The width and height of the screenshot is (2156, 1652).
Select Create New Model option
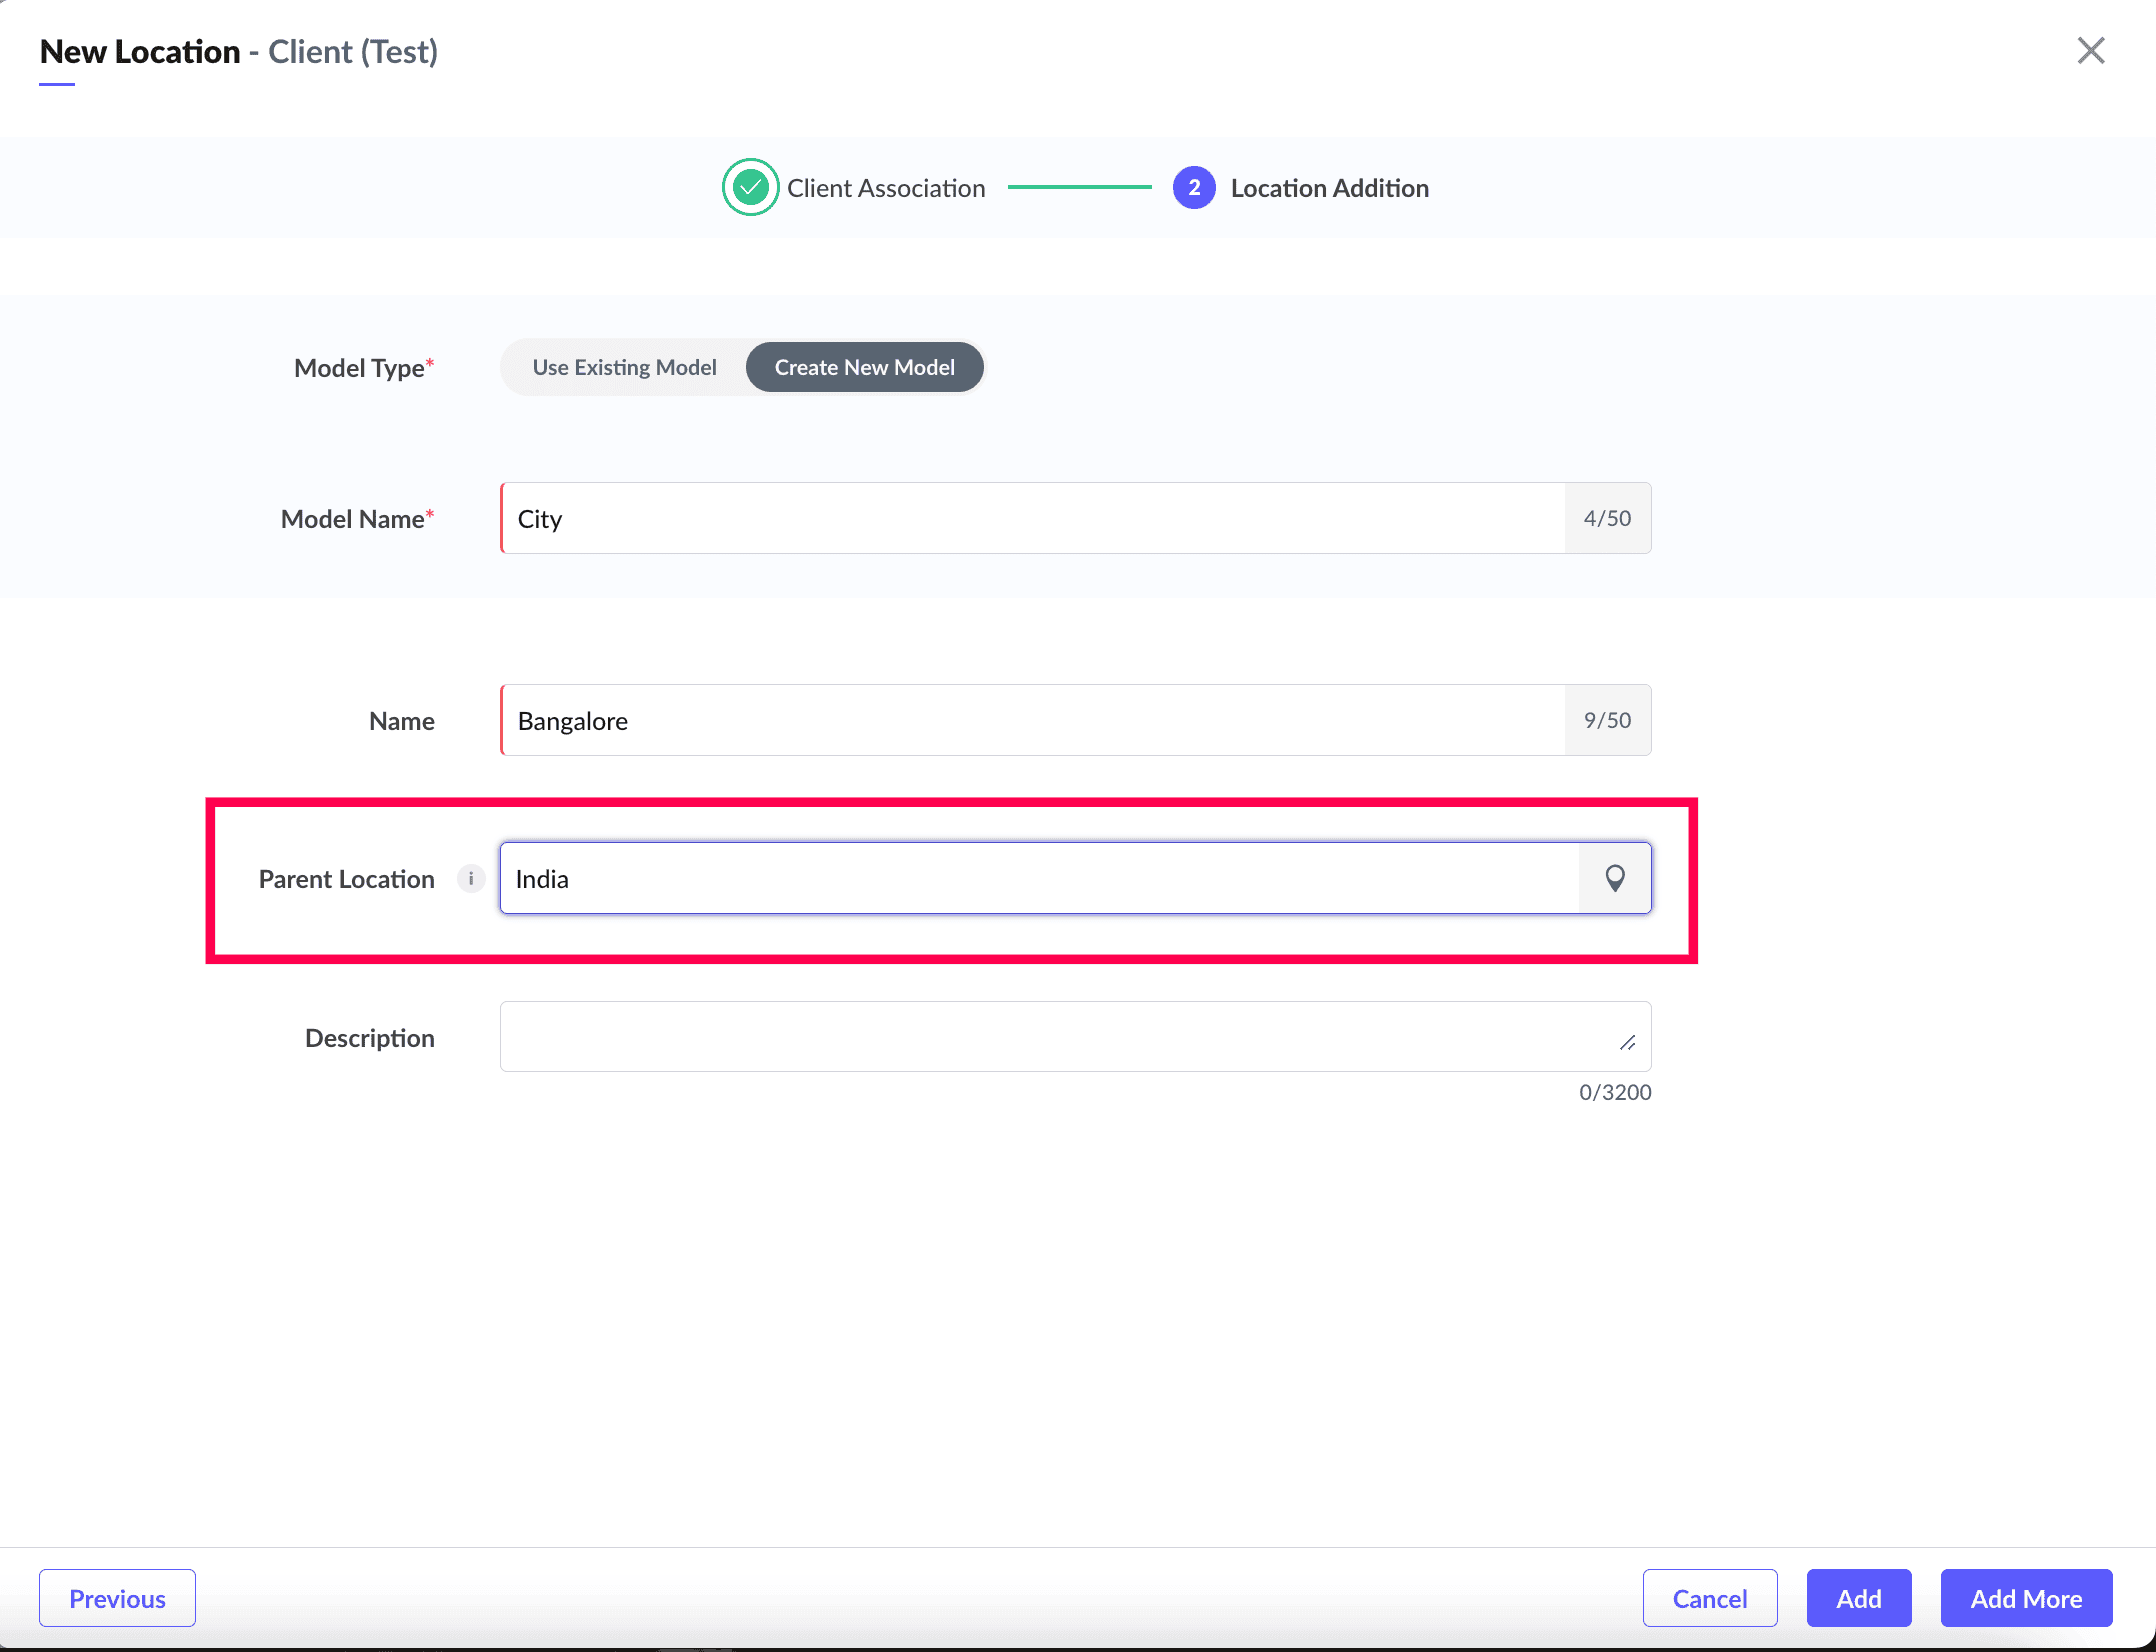coord(864,367)
